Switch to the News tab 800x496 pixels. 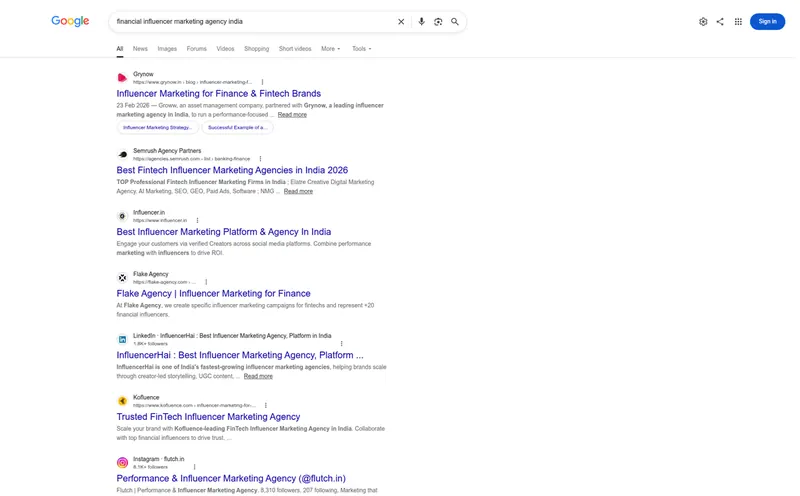click(x=140, y=49)
